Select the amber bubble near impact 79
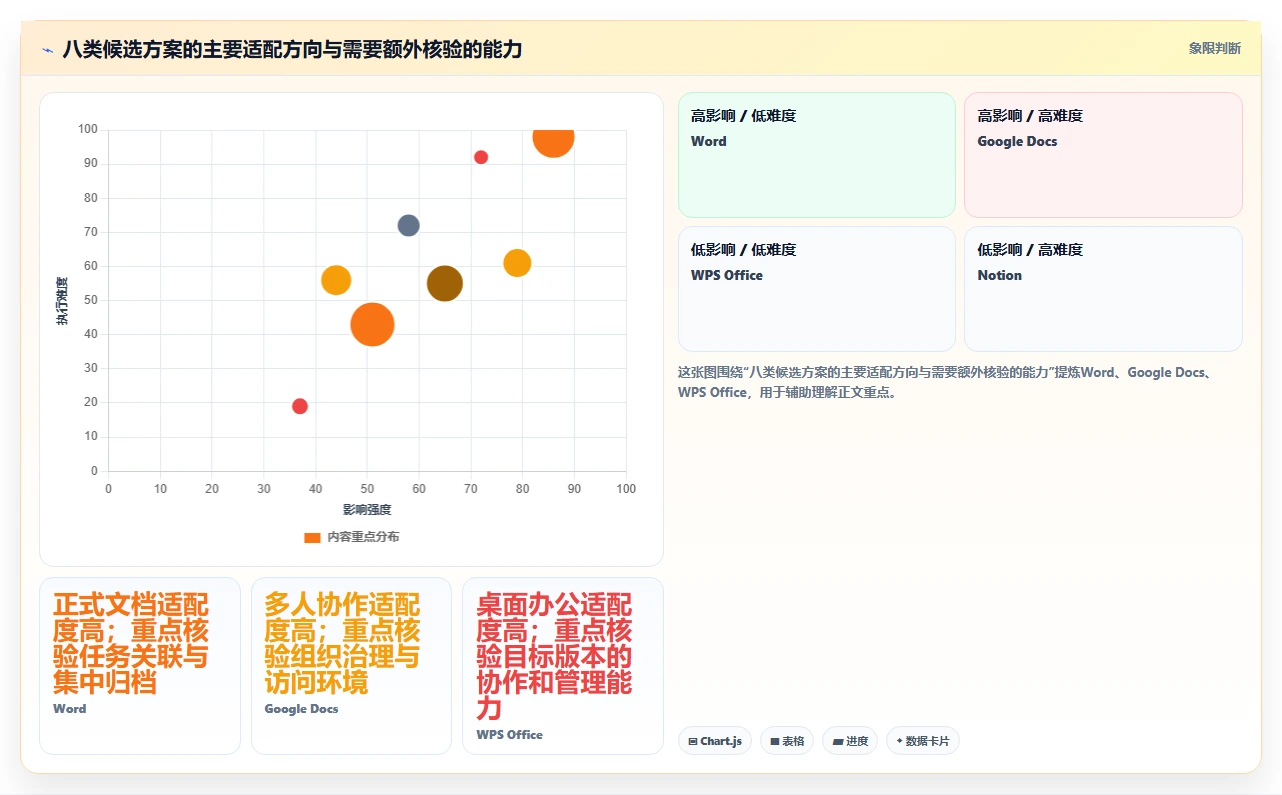Viewport: 1282px width, 795px height. click(x=517, y=263)
